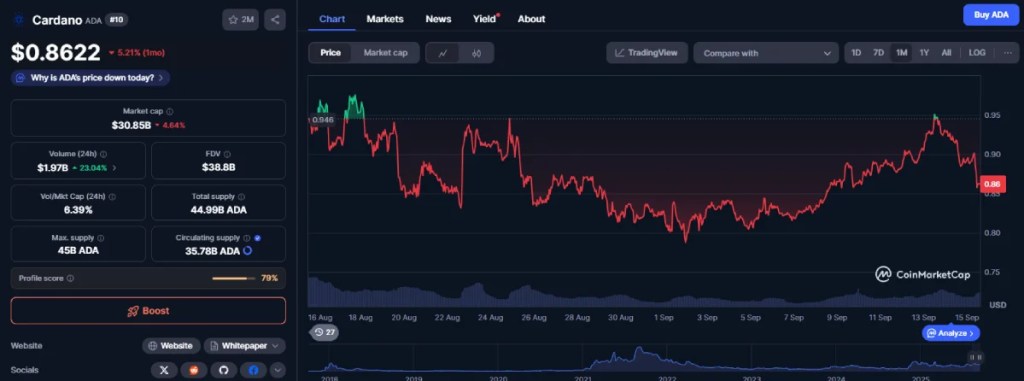Open the About tab

(532, 19)
